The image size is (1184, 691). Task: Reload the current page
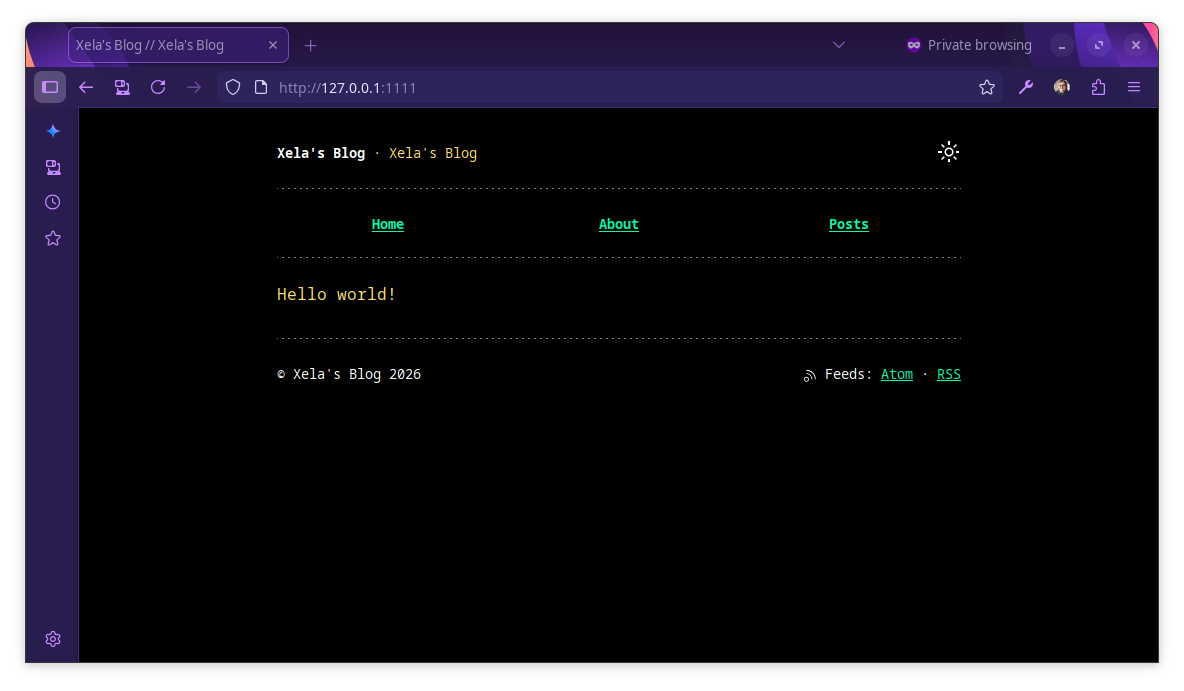tap(158, 87)
